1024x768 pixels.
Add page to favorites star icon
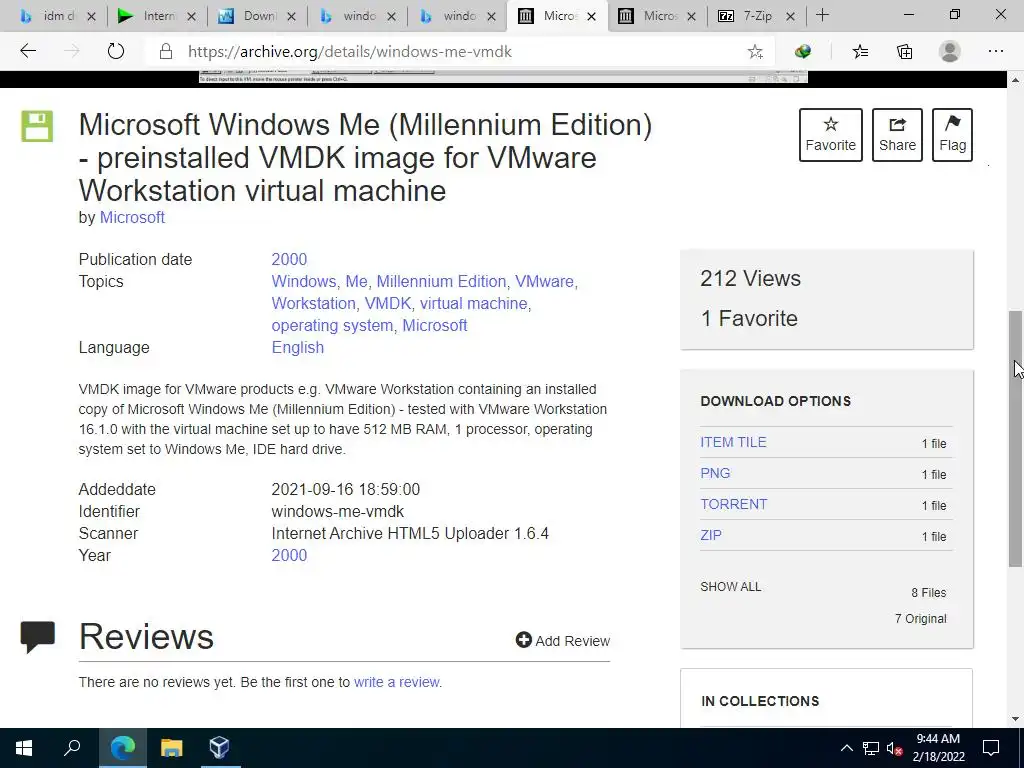[x=755, y=52]
